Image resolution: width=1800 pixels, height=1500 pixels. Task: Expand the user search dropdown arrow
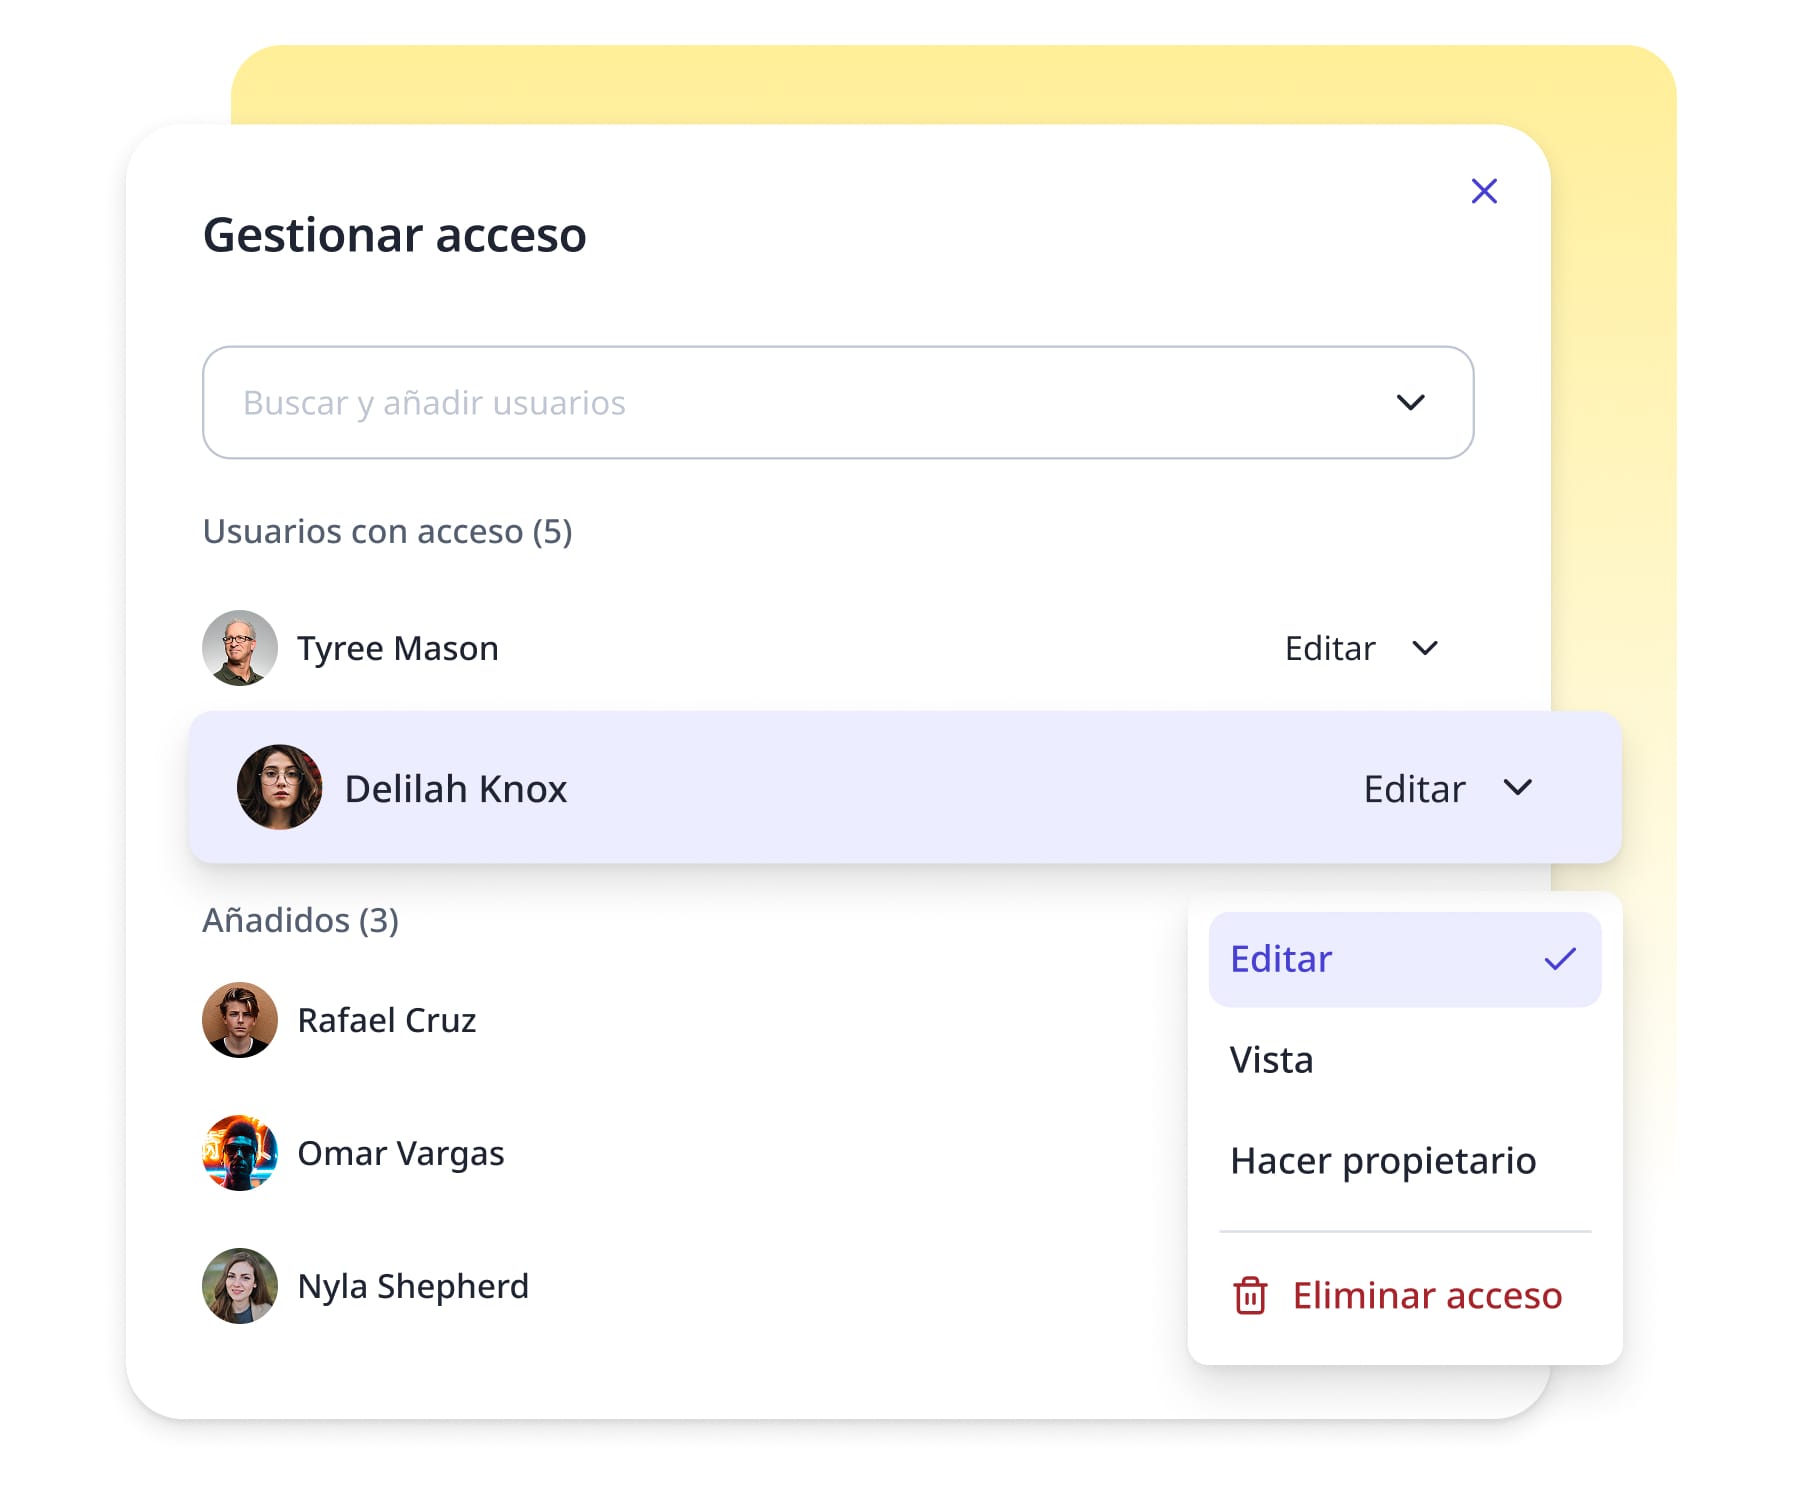point(1410,403)
